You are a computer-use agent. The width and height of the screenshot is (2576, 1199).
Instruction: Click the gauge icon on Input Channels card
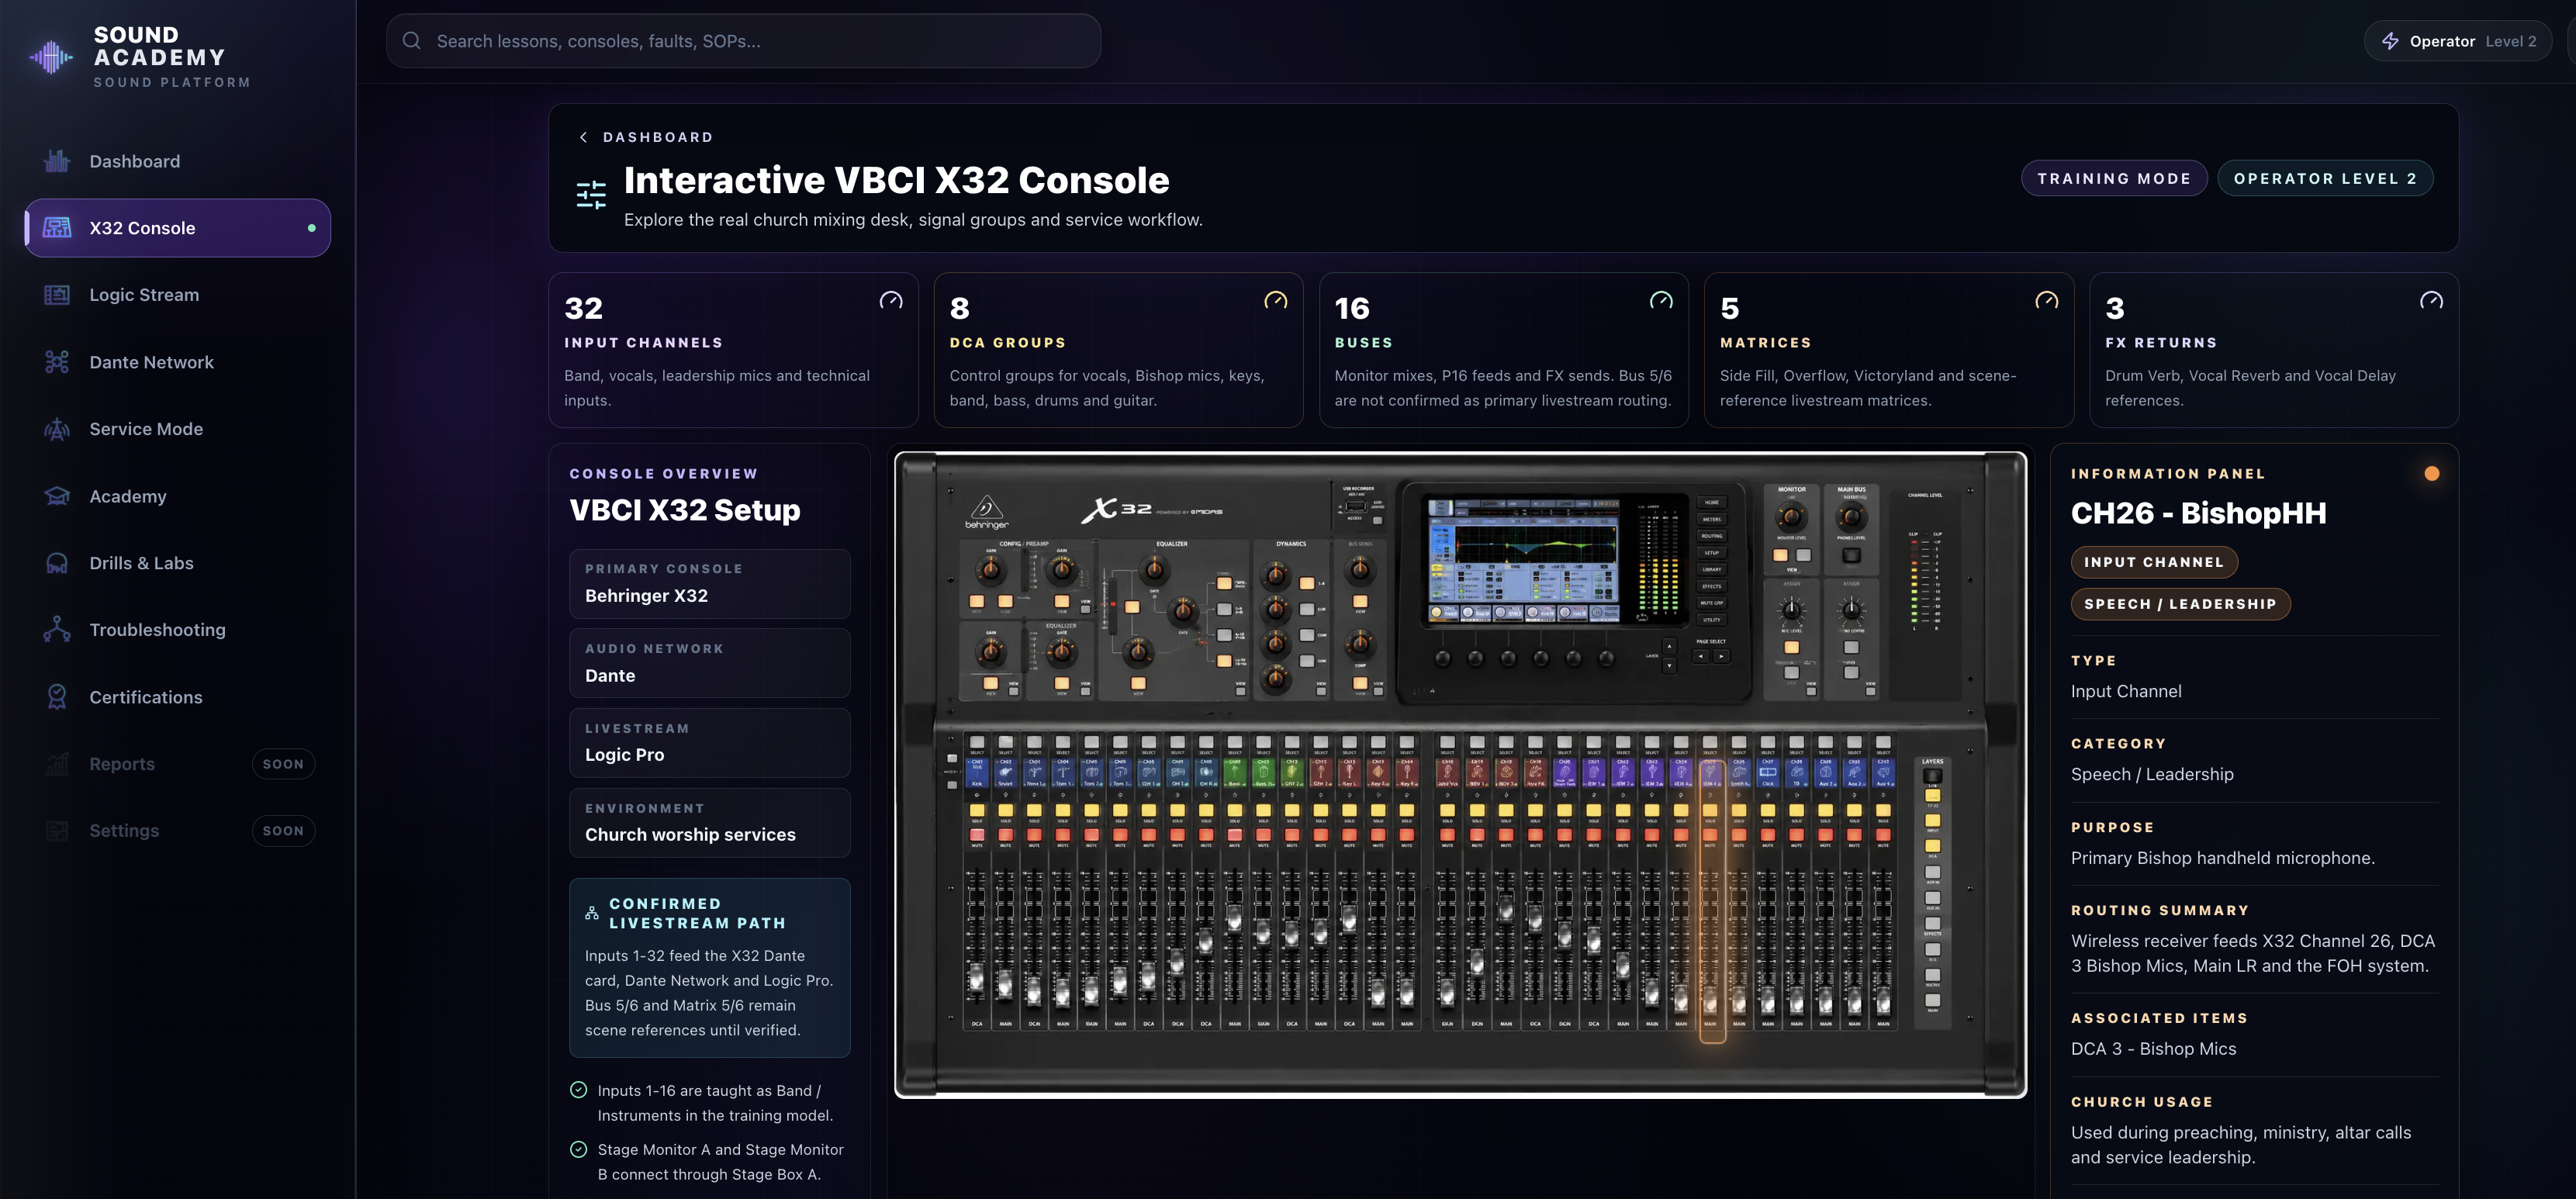click(891, 300)
